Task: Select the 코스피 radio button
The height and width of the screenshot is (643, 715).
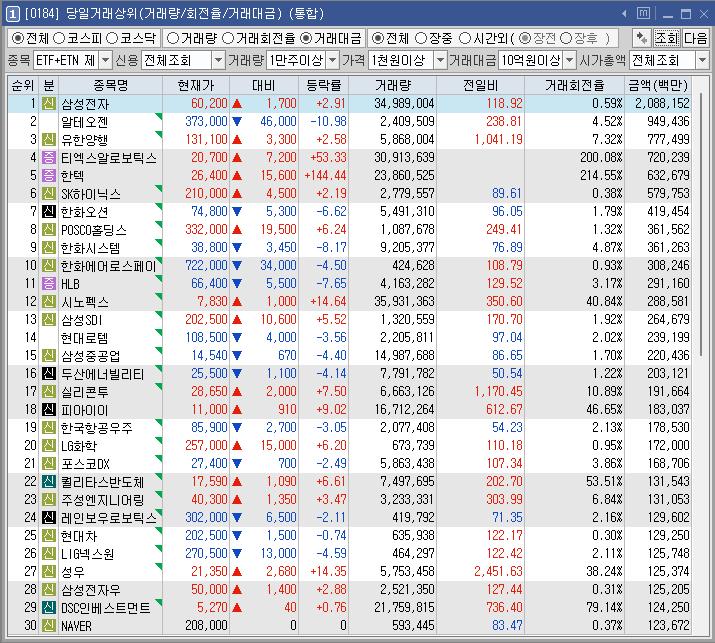Action: tap(59, 38)
